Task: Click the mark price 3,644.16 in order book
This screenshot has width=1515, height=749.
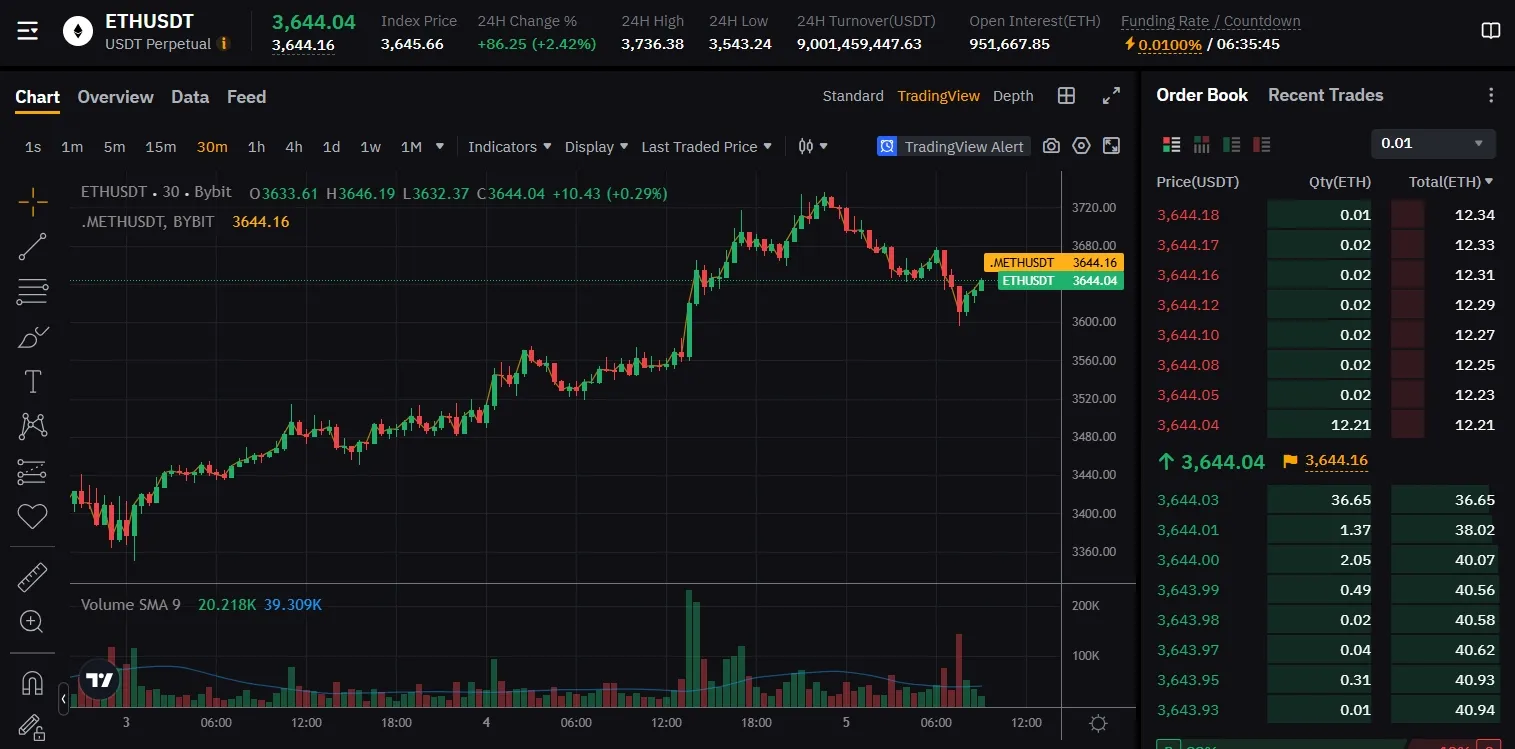Action: (1336, 461)
